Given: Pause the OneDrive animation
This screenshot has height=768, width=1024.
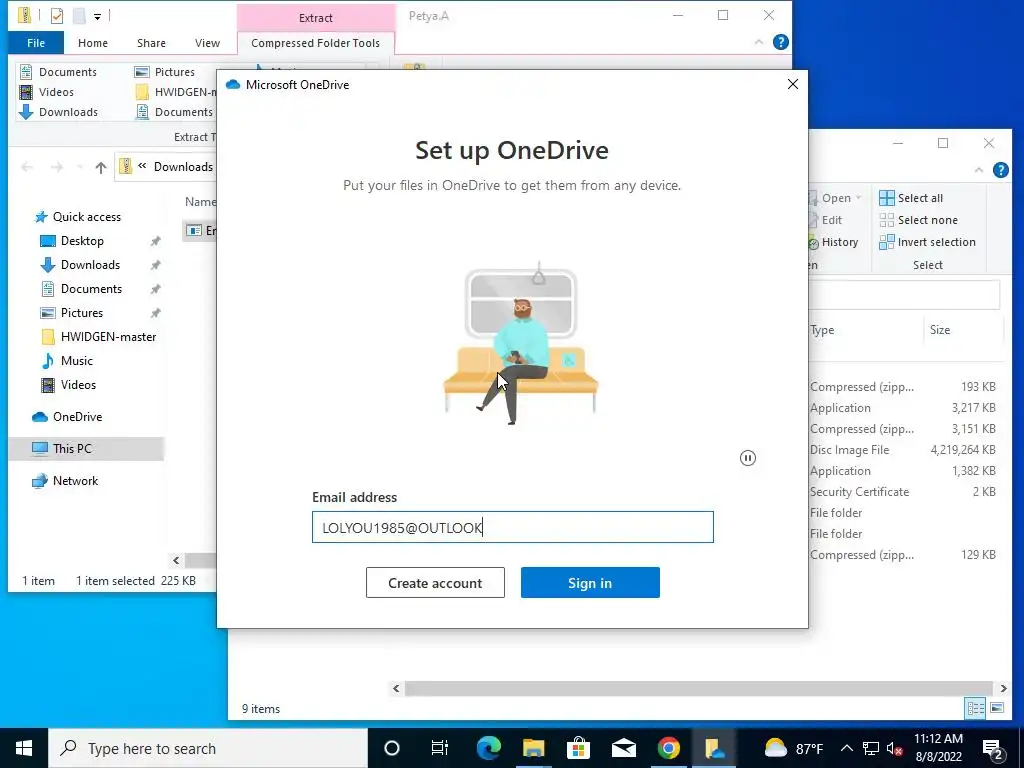Looking at the screenshot, I should coord(748,458).
